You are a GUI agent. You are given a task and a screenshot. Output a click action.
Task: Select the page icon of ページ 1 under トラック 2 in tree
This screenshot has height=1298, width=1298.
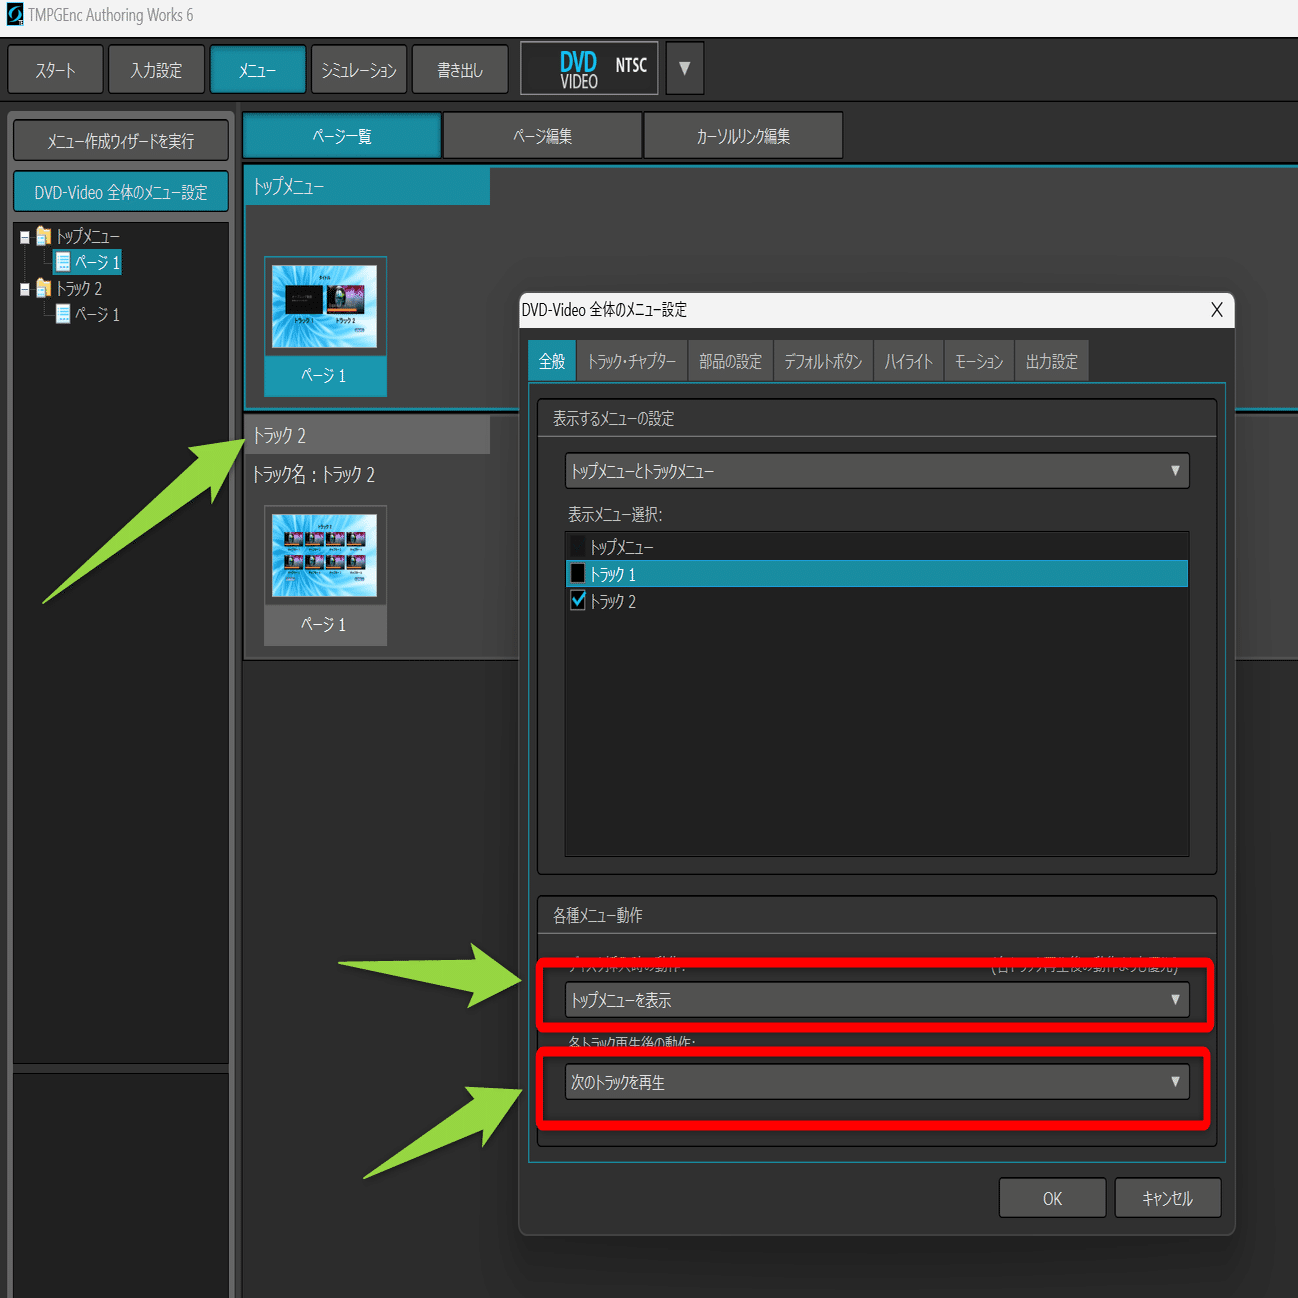click(x=63, y=314)
